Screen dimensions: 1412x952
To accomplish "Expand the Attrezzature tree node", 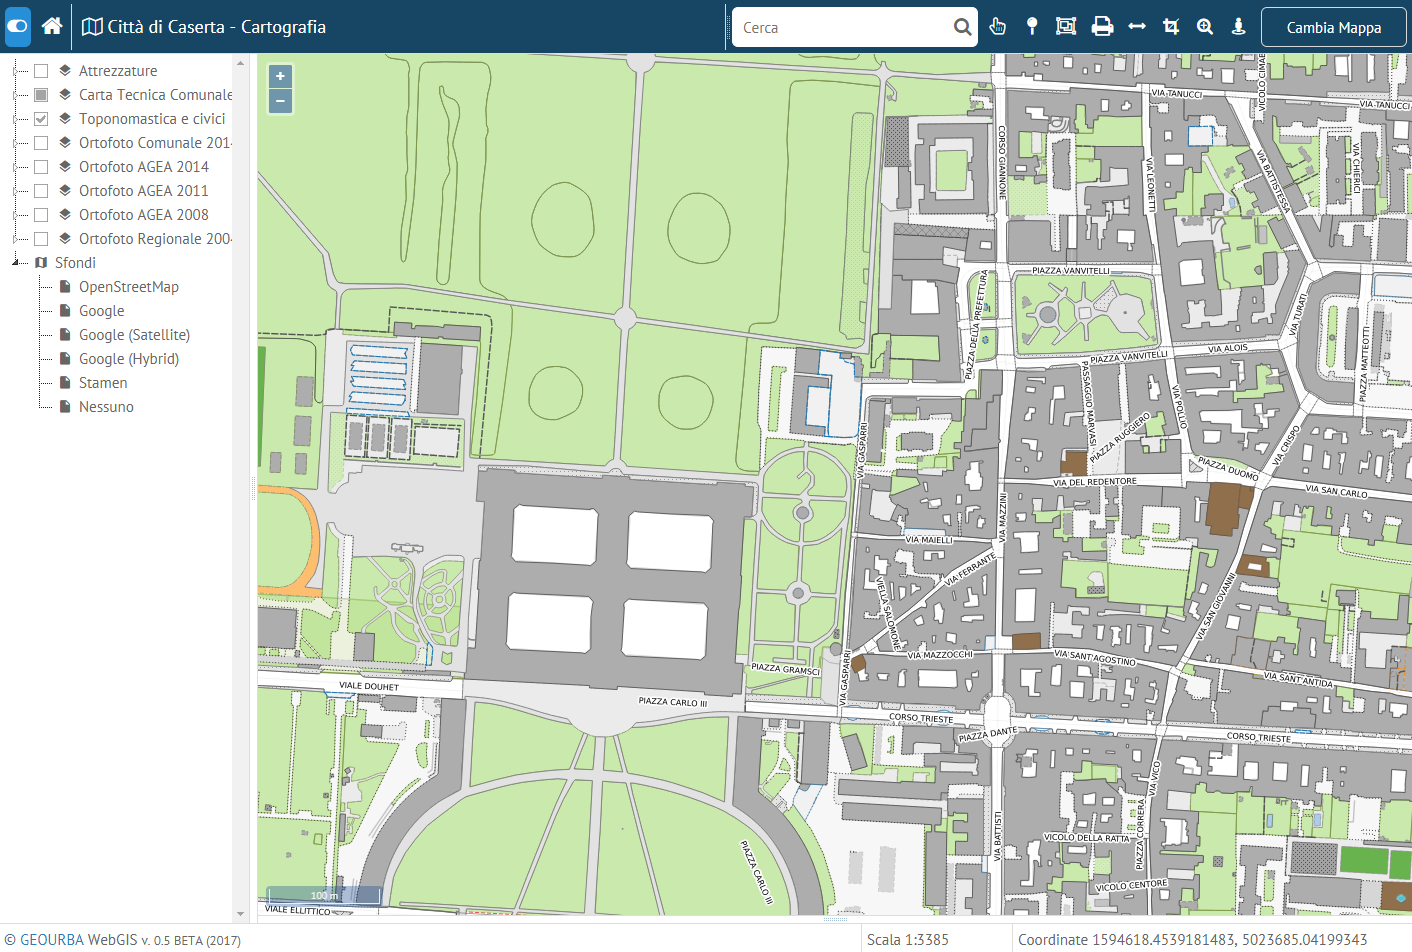I will tap(16, 71).
